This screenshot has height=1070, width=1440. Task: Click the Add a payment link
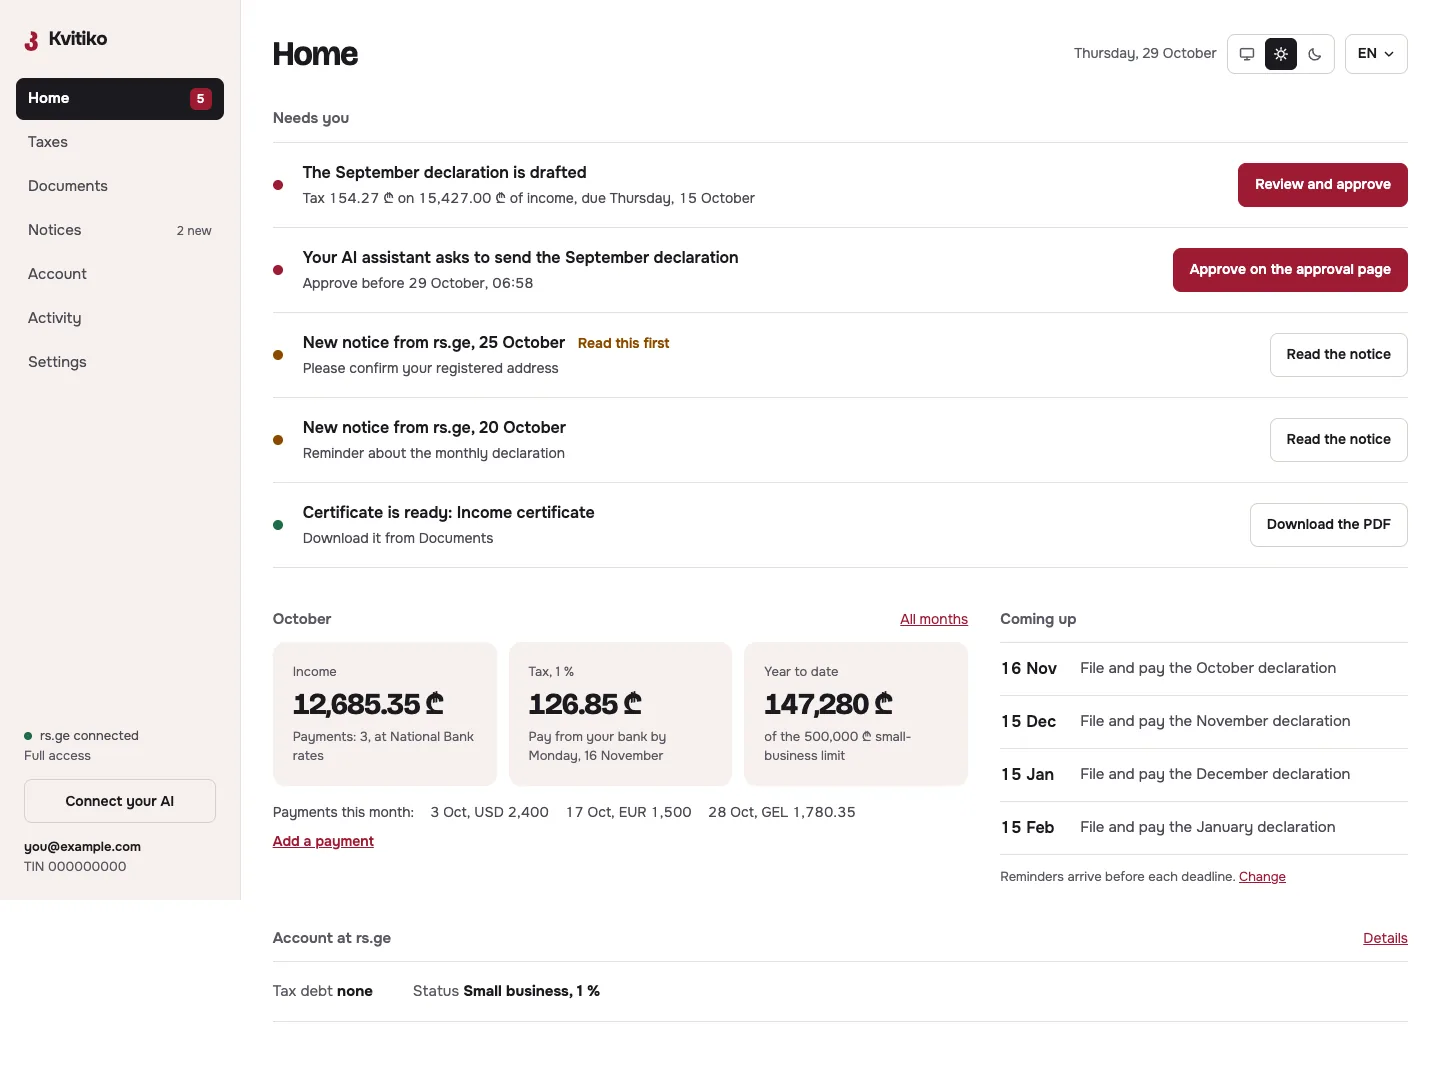(323, 841)
